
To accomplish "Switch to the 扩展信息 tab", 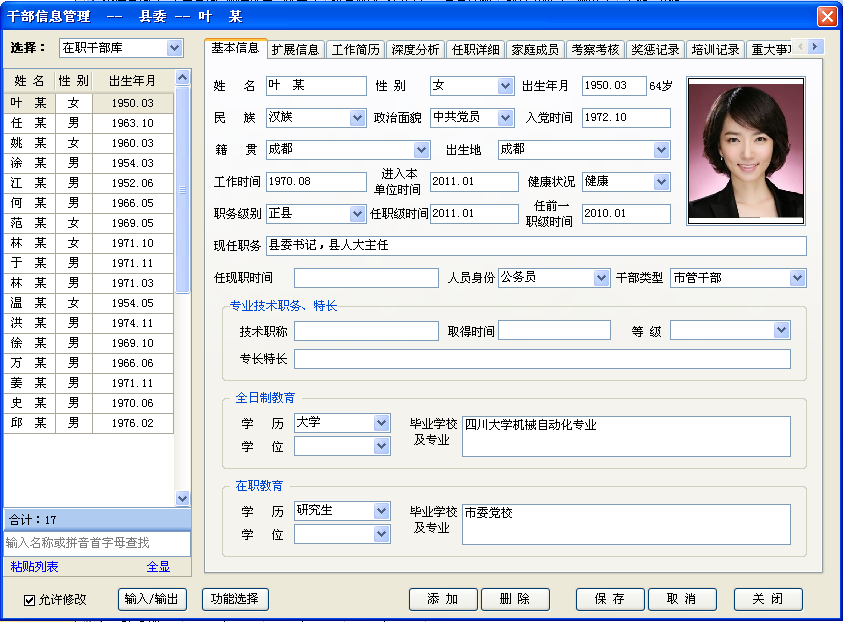I will pos(295,49).
